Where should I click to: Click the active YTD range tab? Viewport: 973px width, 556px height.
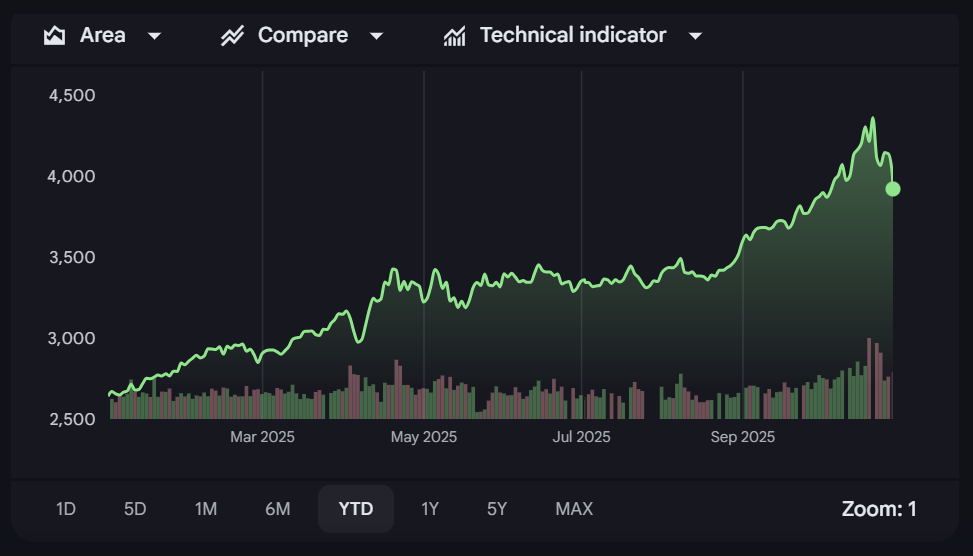[x=356, y=509]
